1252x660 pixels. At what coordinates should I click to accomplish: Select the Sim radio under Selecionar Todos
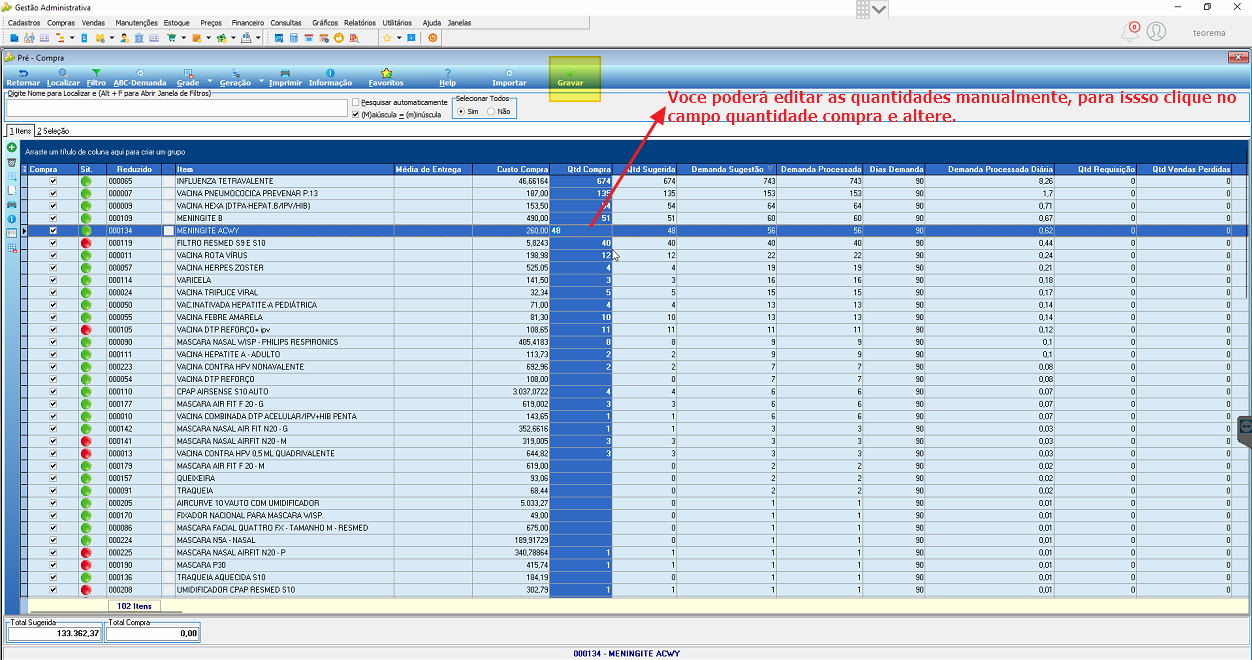point(460,112)
